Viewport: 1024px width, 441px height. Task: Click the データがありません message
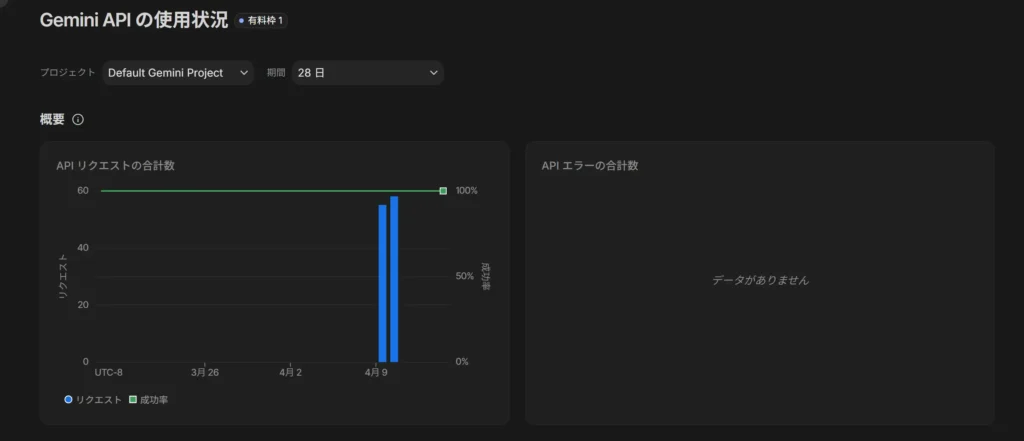coord(760,280)
